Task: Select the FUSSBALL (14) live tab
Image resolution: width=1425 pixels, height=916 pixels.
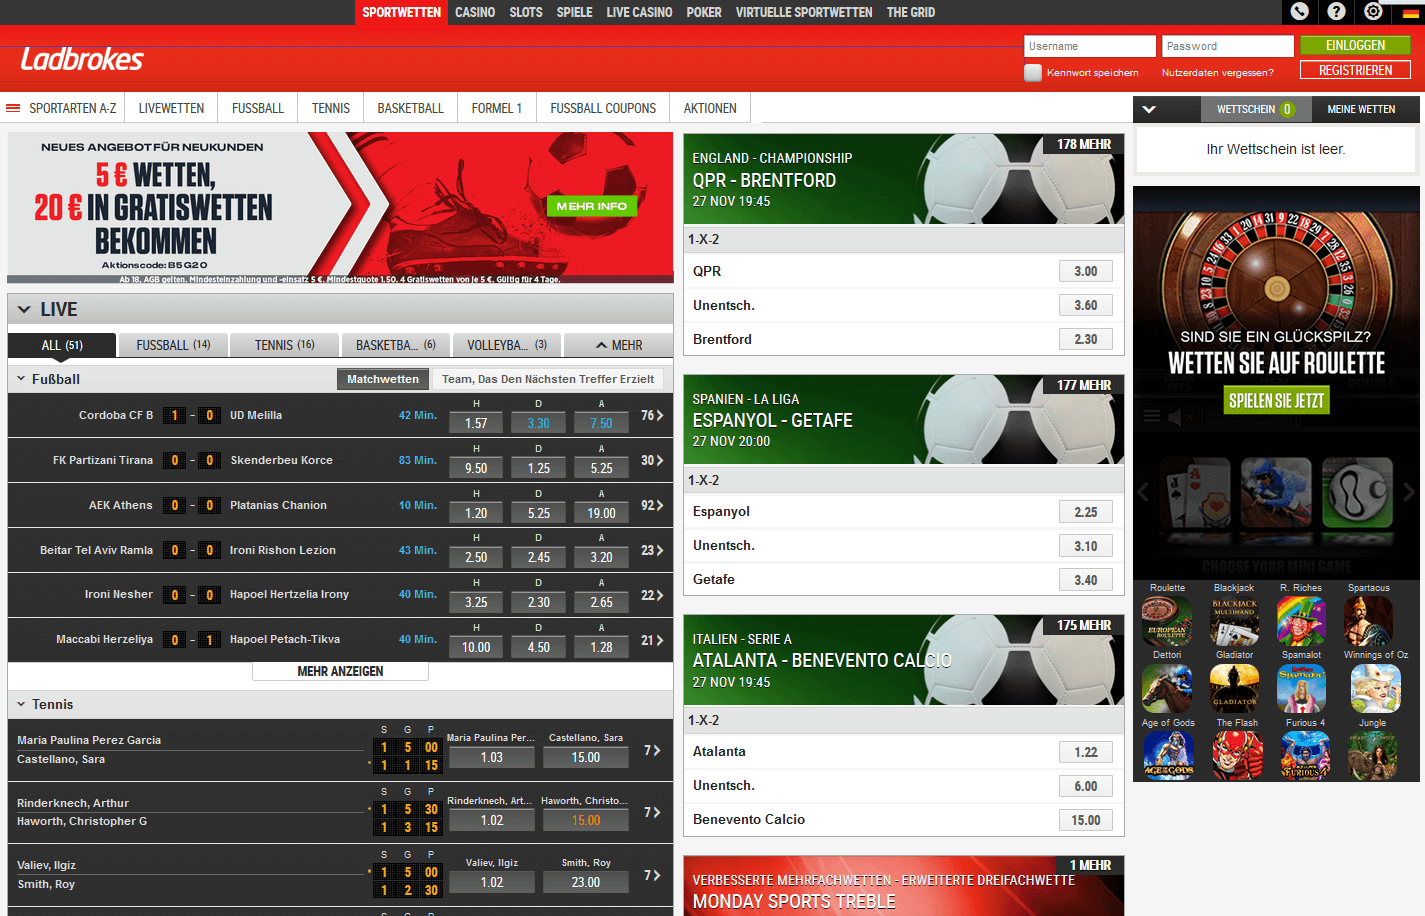Action: click(x=173, y=345)
